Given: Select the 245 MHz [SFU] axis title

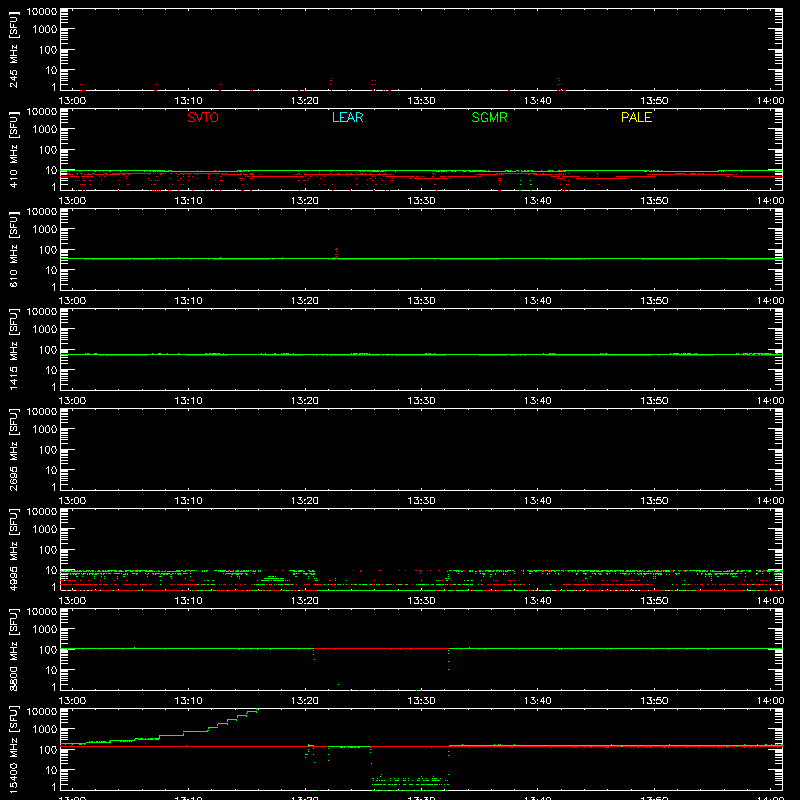Looking at the screenshot, I should pyautogui.click(x=13, y=49).
